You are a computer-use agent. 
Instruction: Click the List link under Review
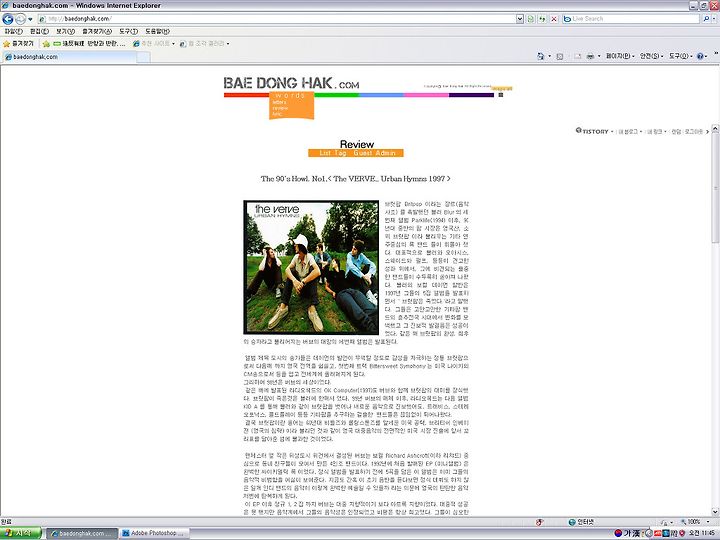click(325, 153)
